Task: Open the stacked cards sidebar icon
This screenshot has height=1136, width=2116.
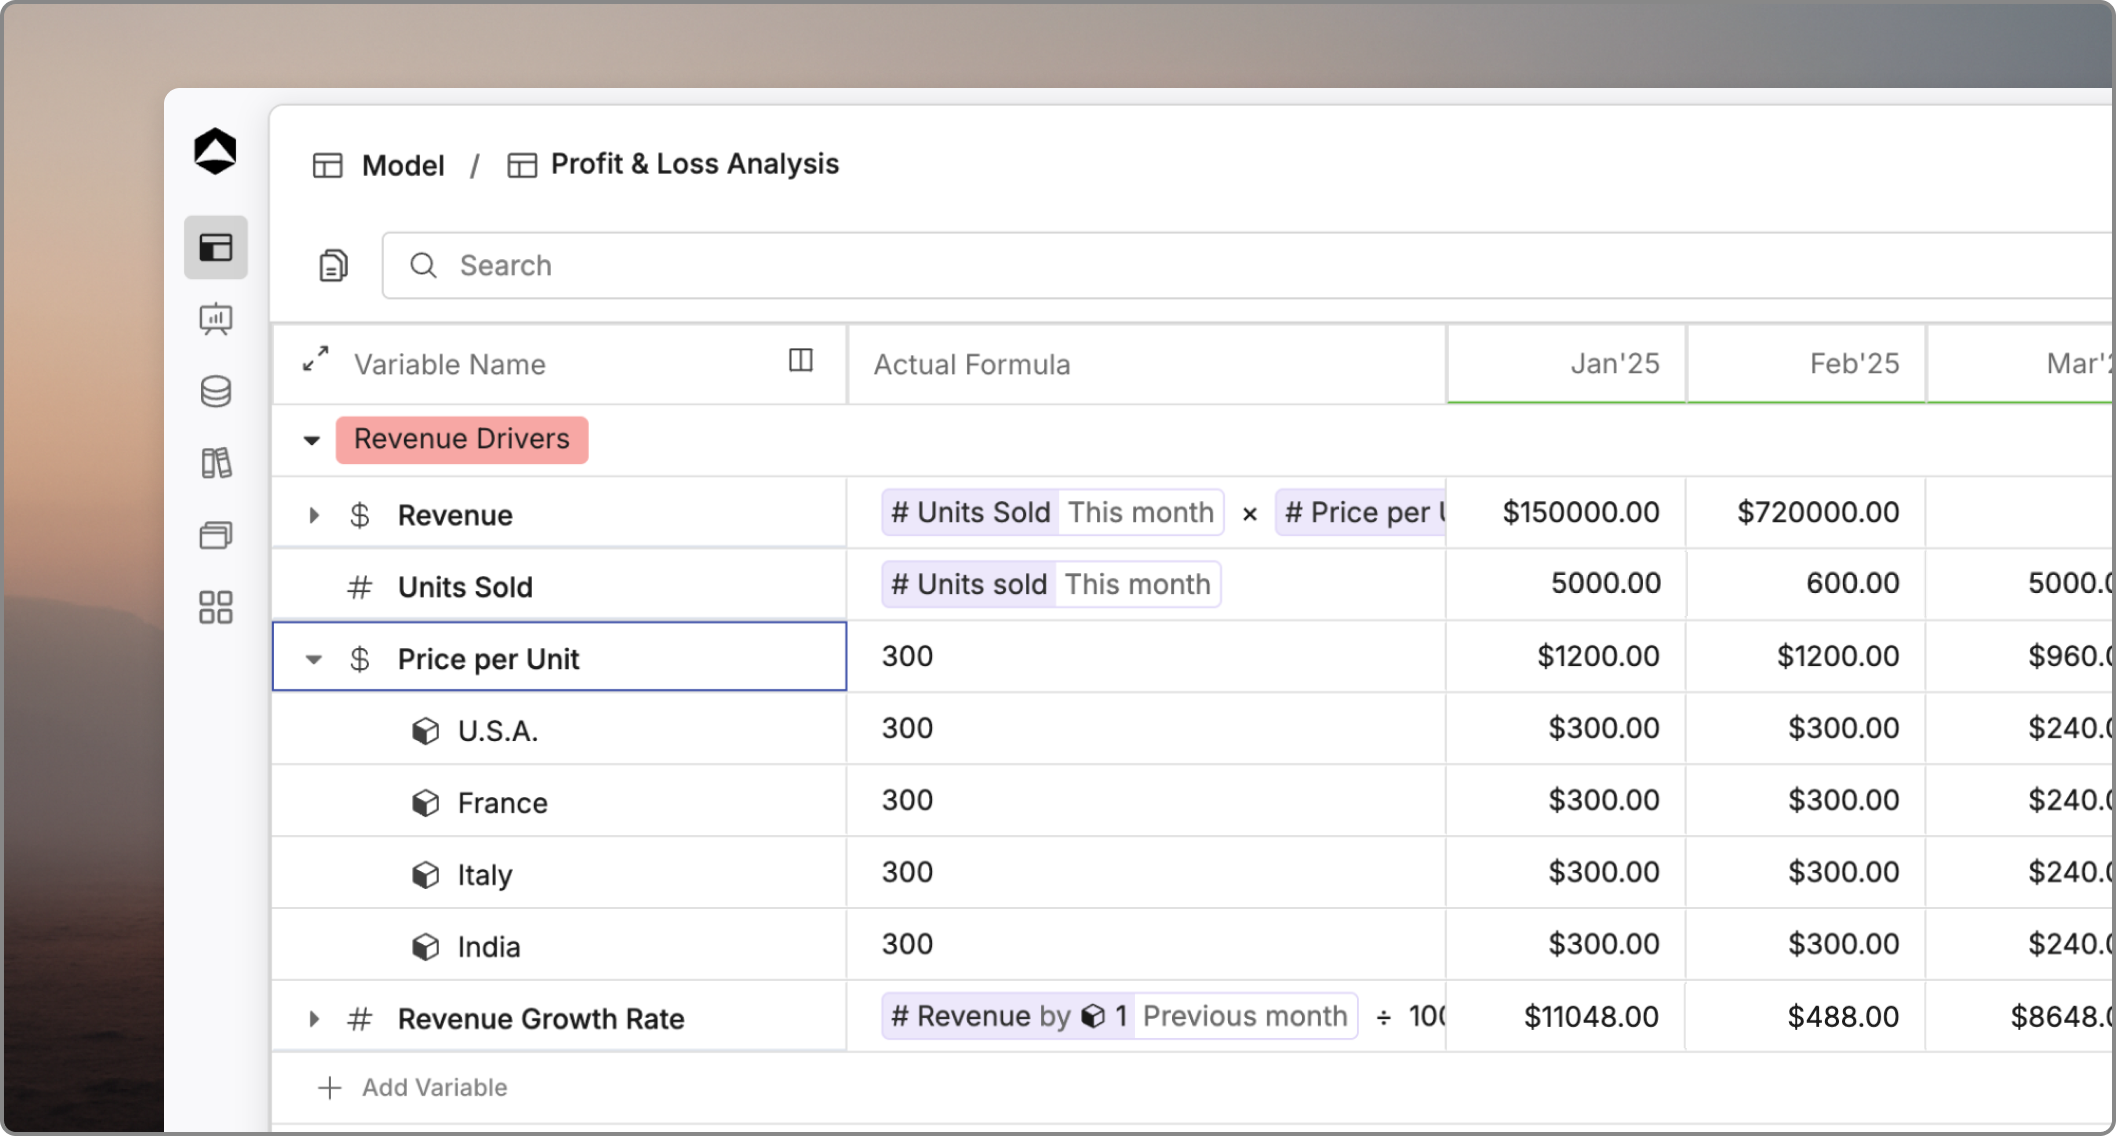Action: pos(216,535)
